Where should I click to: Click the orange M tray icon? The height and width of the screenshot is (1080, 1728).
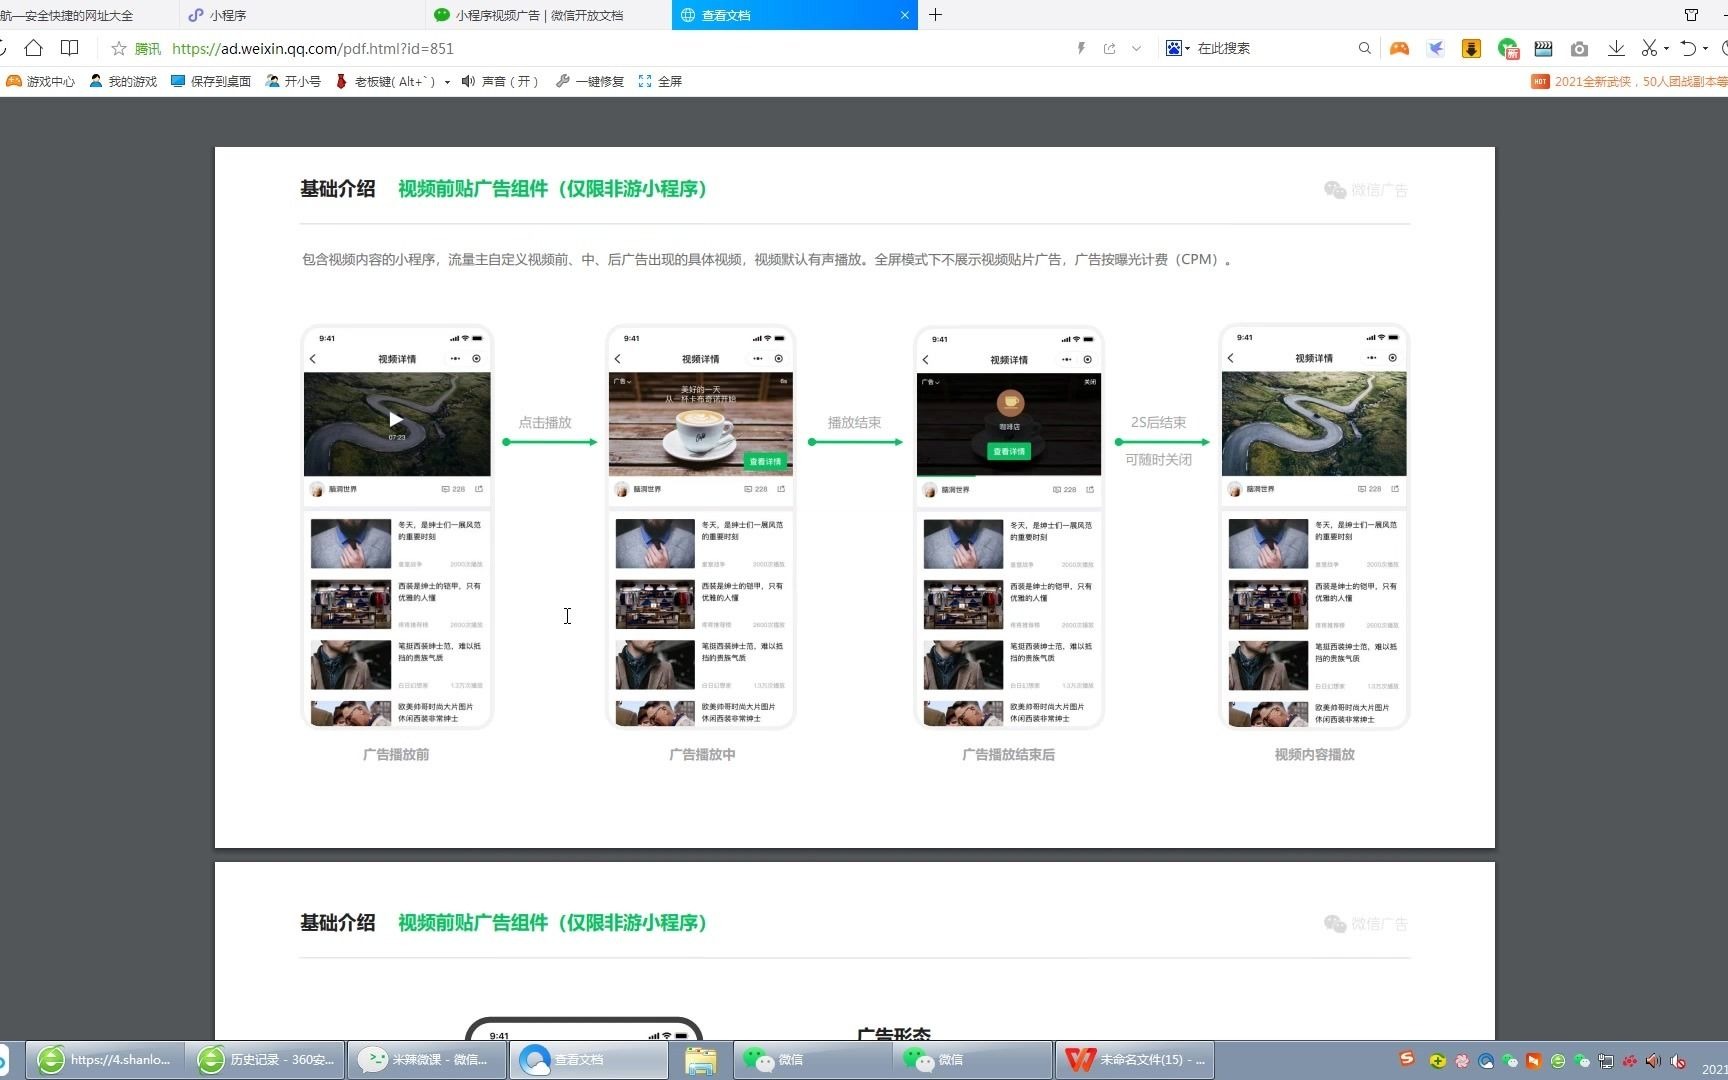pyautogui.click(x=1534, y=1061)
